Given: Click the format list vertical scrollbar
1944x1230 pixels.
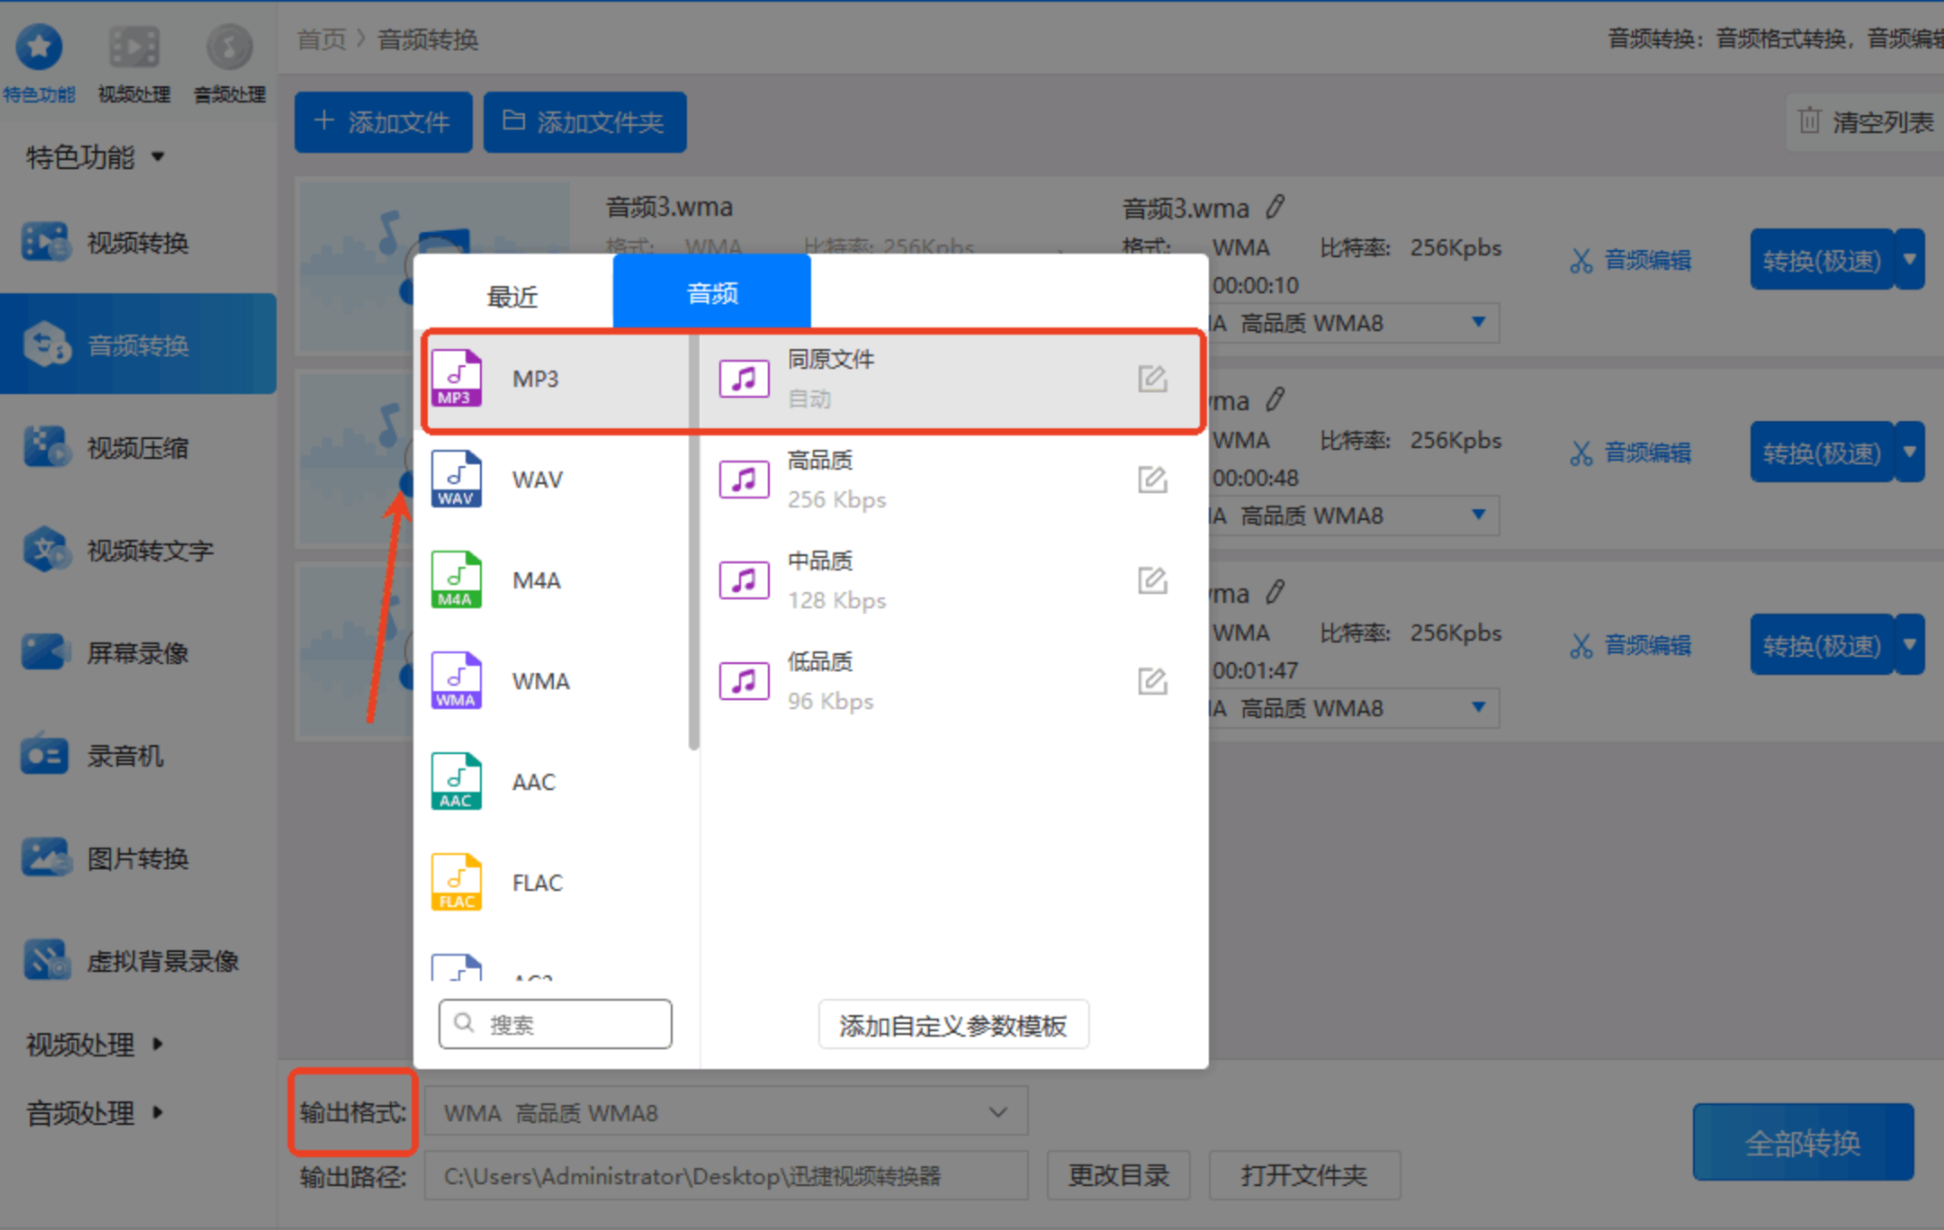Looking at the screenshot, I should pyautogui.click(x=694, y=540).
